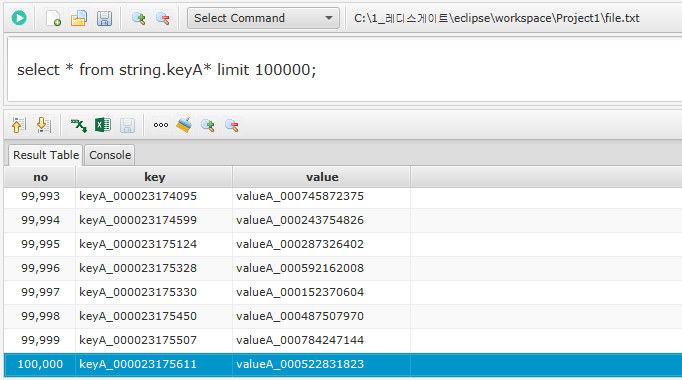This screenshot has width=682, height=380.
Task: Click highlighted row number 100,000
Action: point(40,364)
